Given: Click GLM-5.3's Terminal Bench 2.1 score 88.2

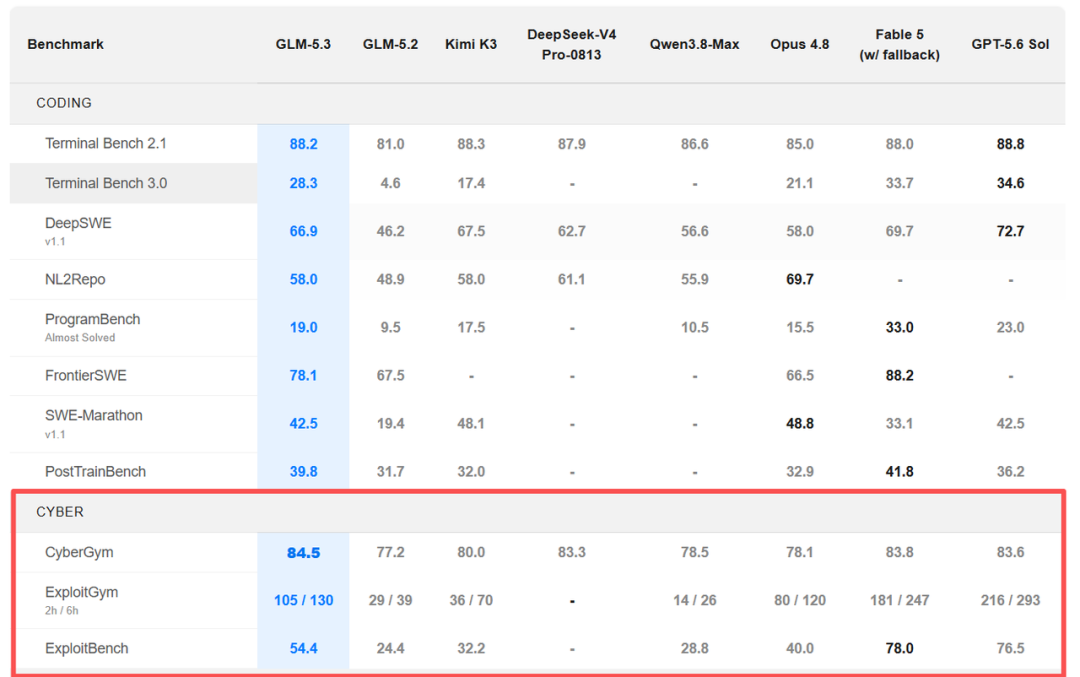Looking at the screenshot, I should click(x=303, y=144).
